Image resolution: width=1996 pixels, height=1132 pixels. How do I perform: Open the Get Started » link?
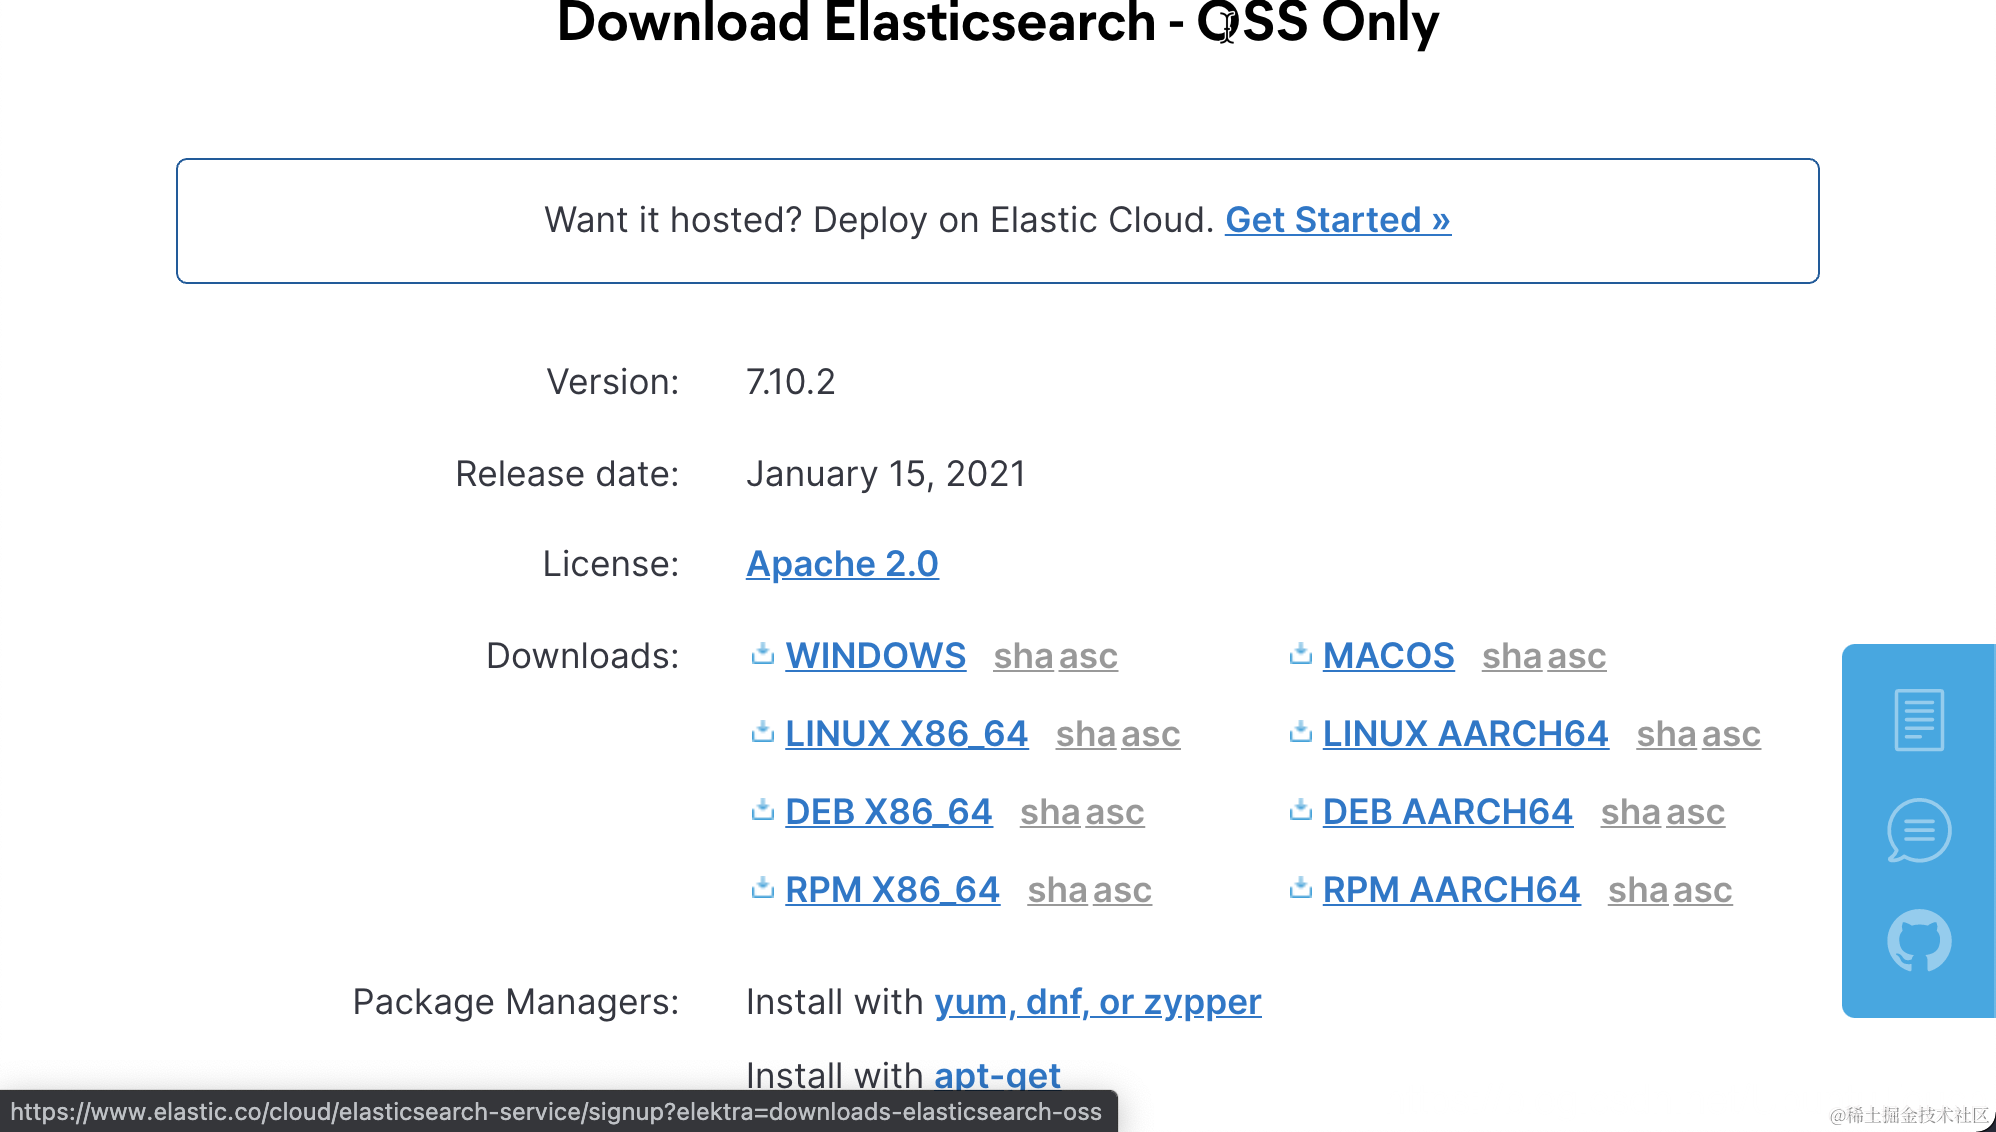[x=1337, y=220]
